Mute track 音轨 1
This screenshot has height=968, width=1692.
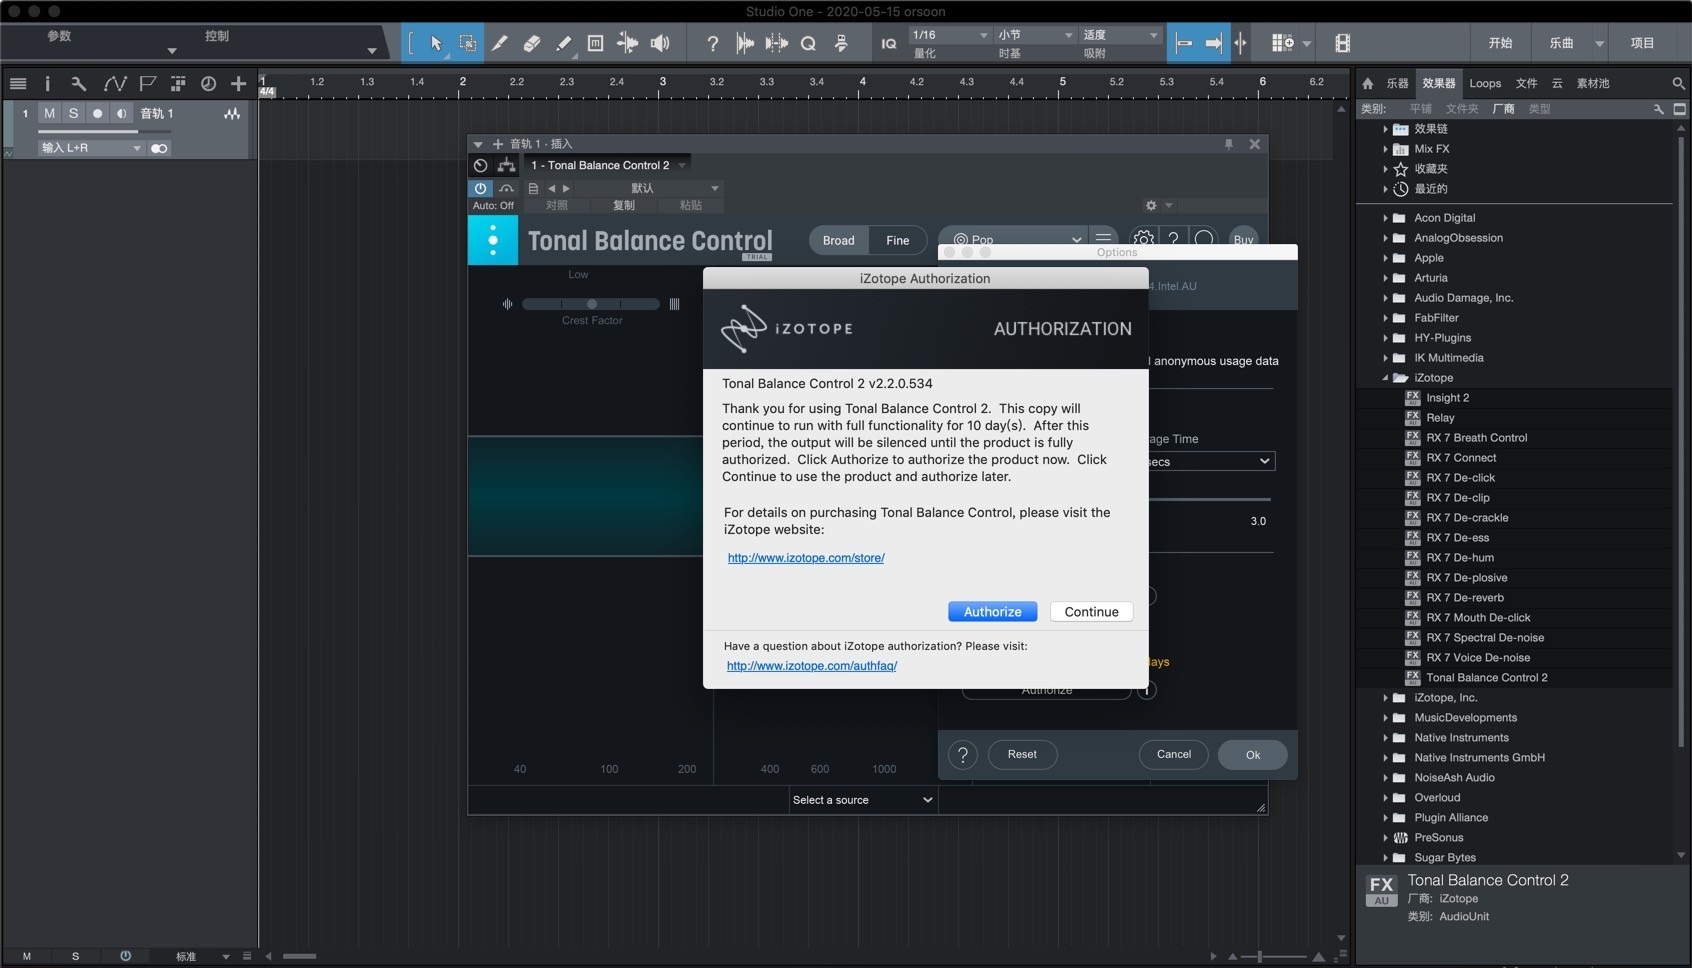tap(49, 114)
